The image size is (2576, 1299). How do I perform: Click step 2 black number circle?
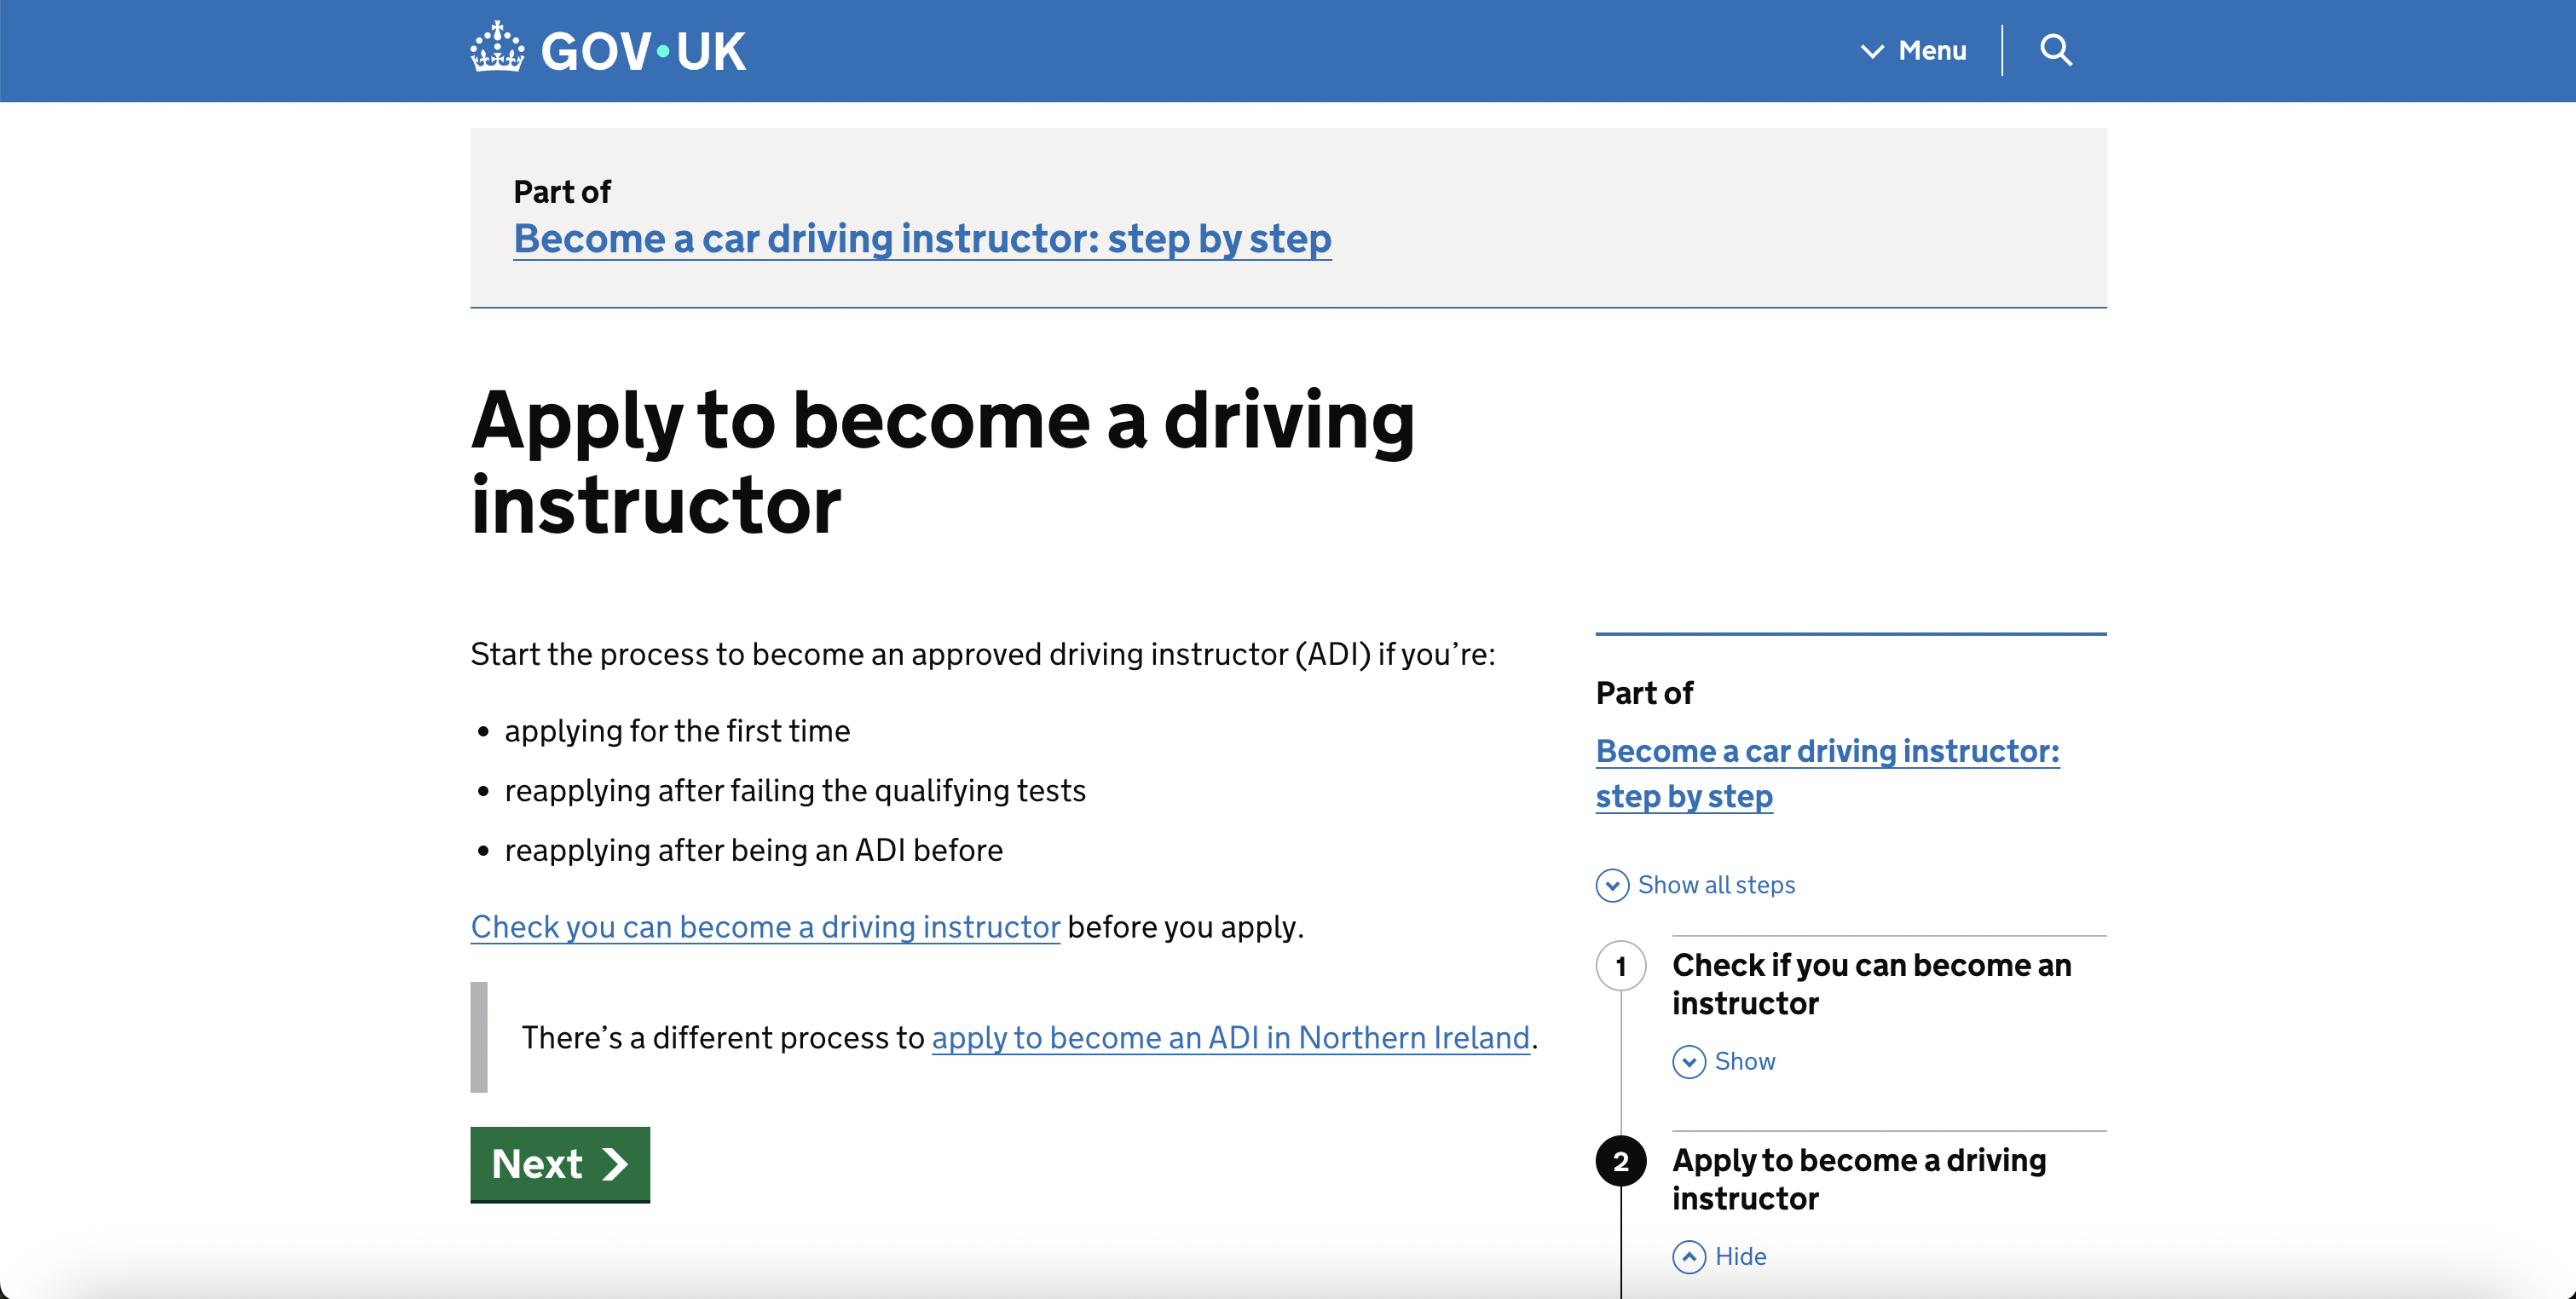point(1620,1161)
